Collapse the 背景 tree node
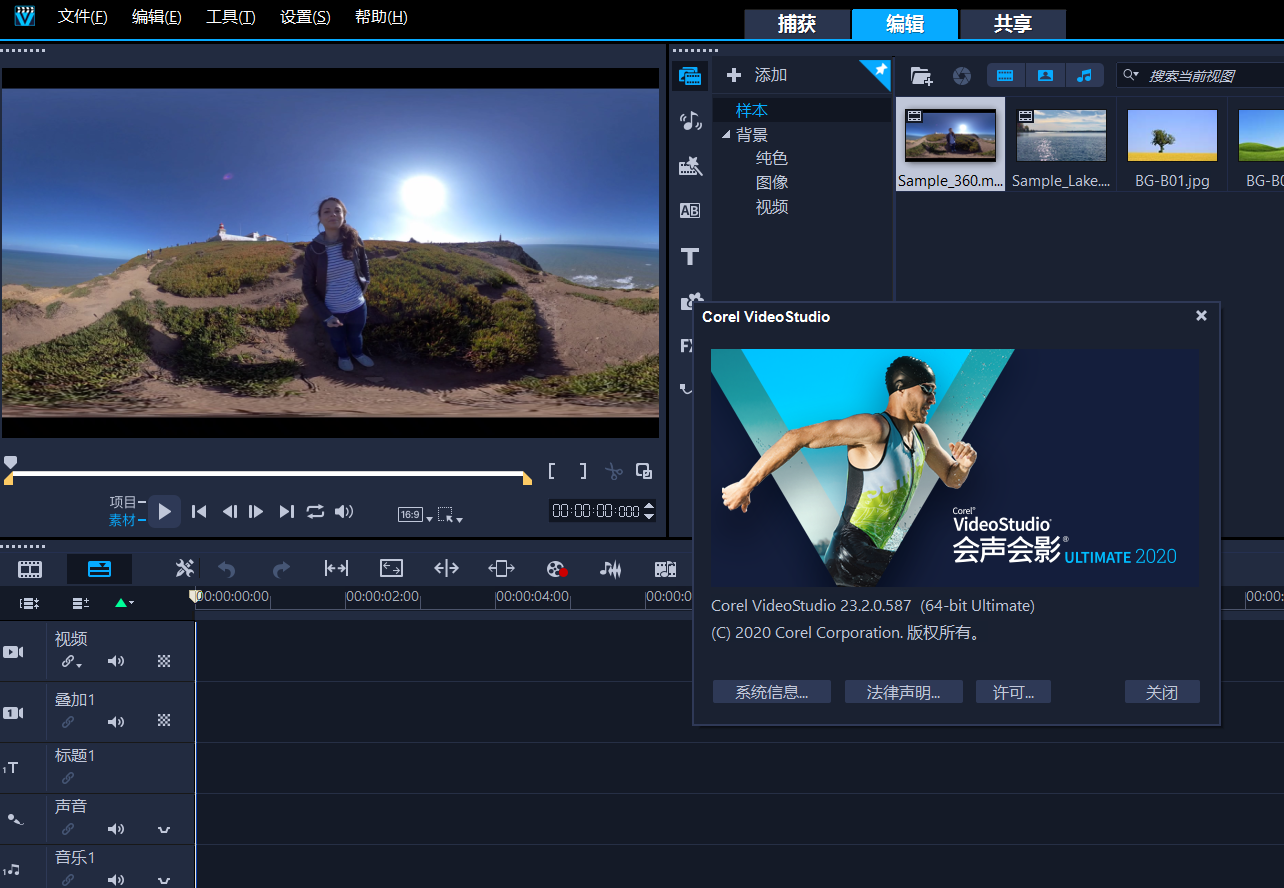Image resolution: width=1284 pixels, height=888 pixels. click(x=726, y=135)
